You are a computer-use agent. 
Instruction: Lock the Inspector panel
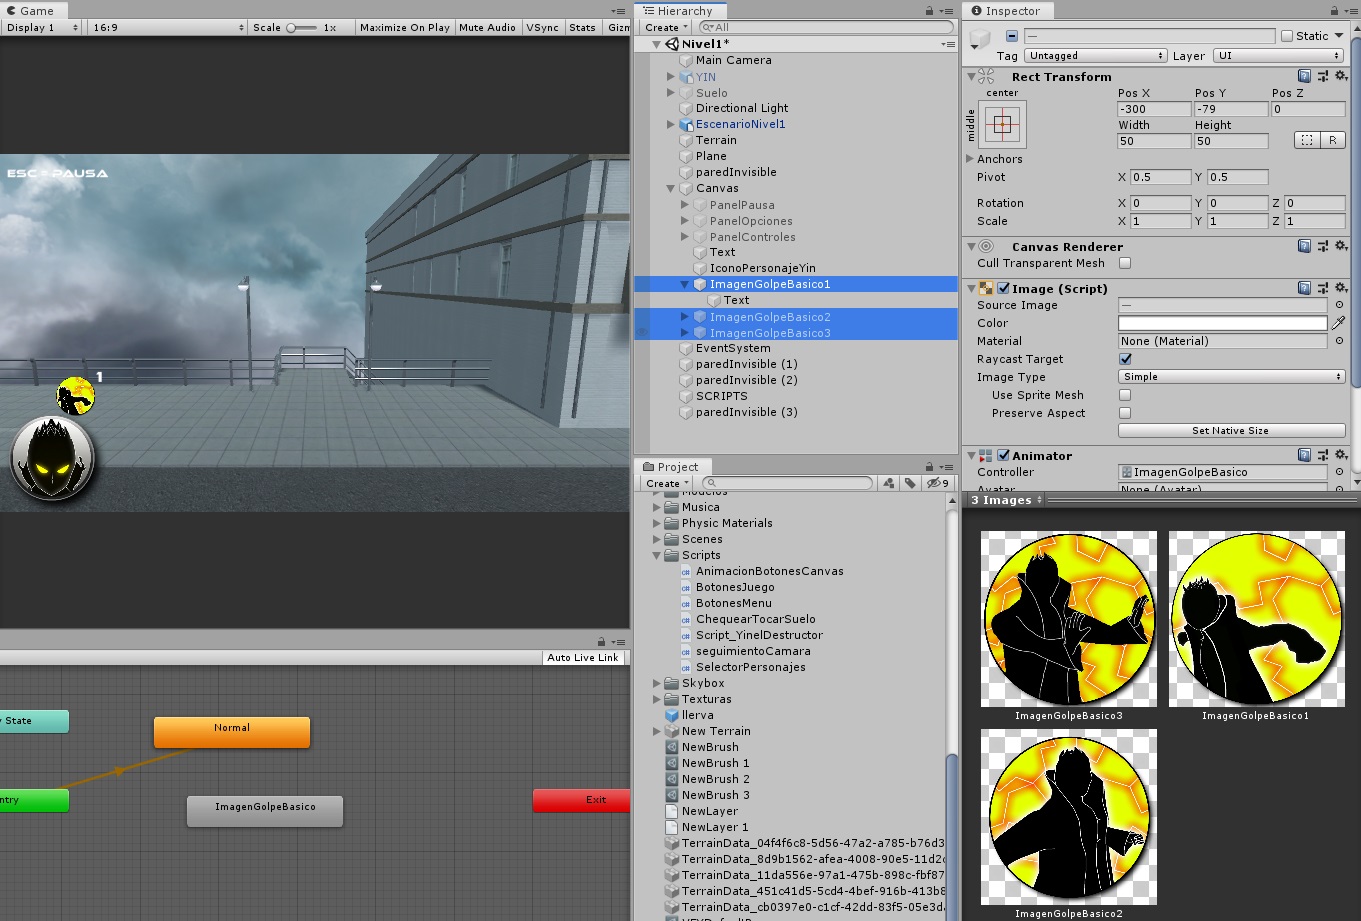(x=1332, y=10)
